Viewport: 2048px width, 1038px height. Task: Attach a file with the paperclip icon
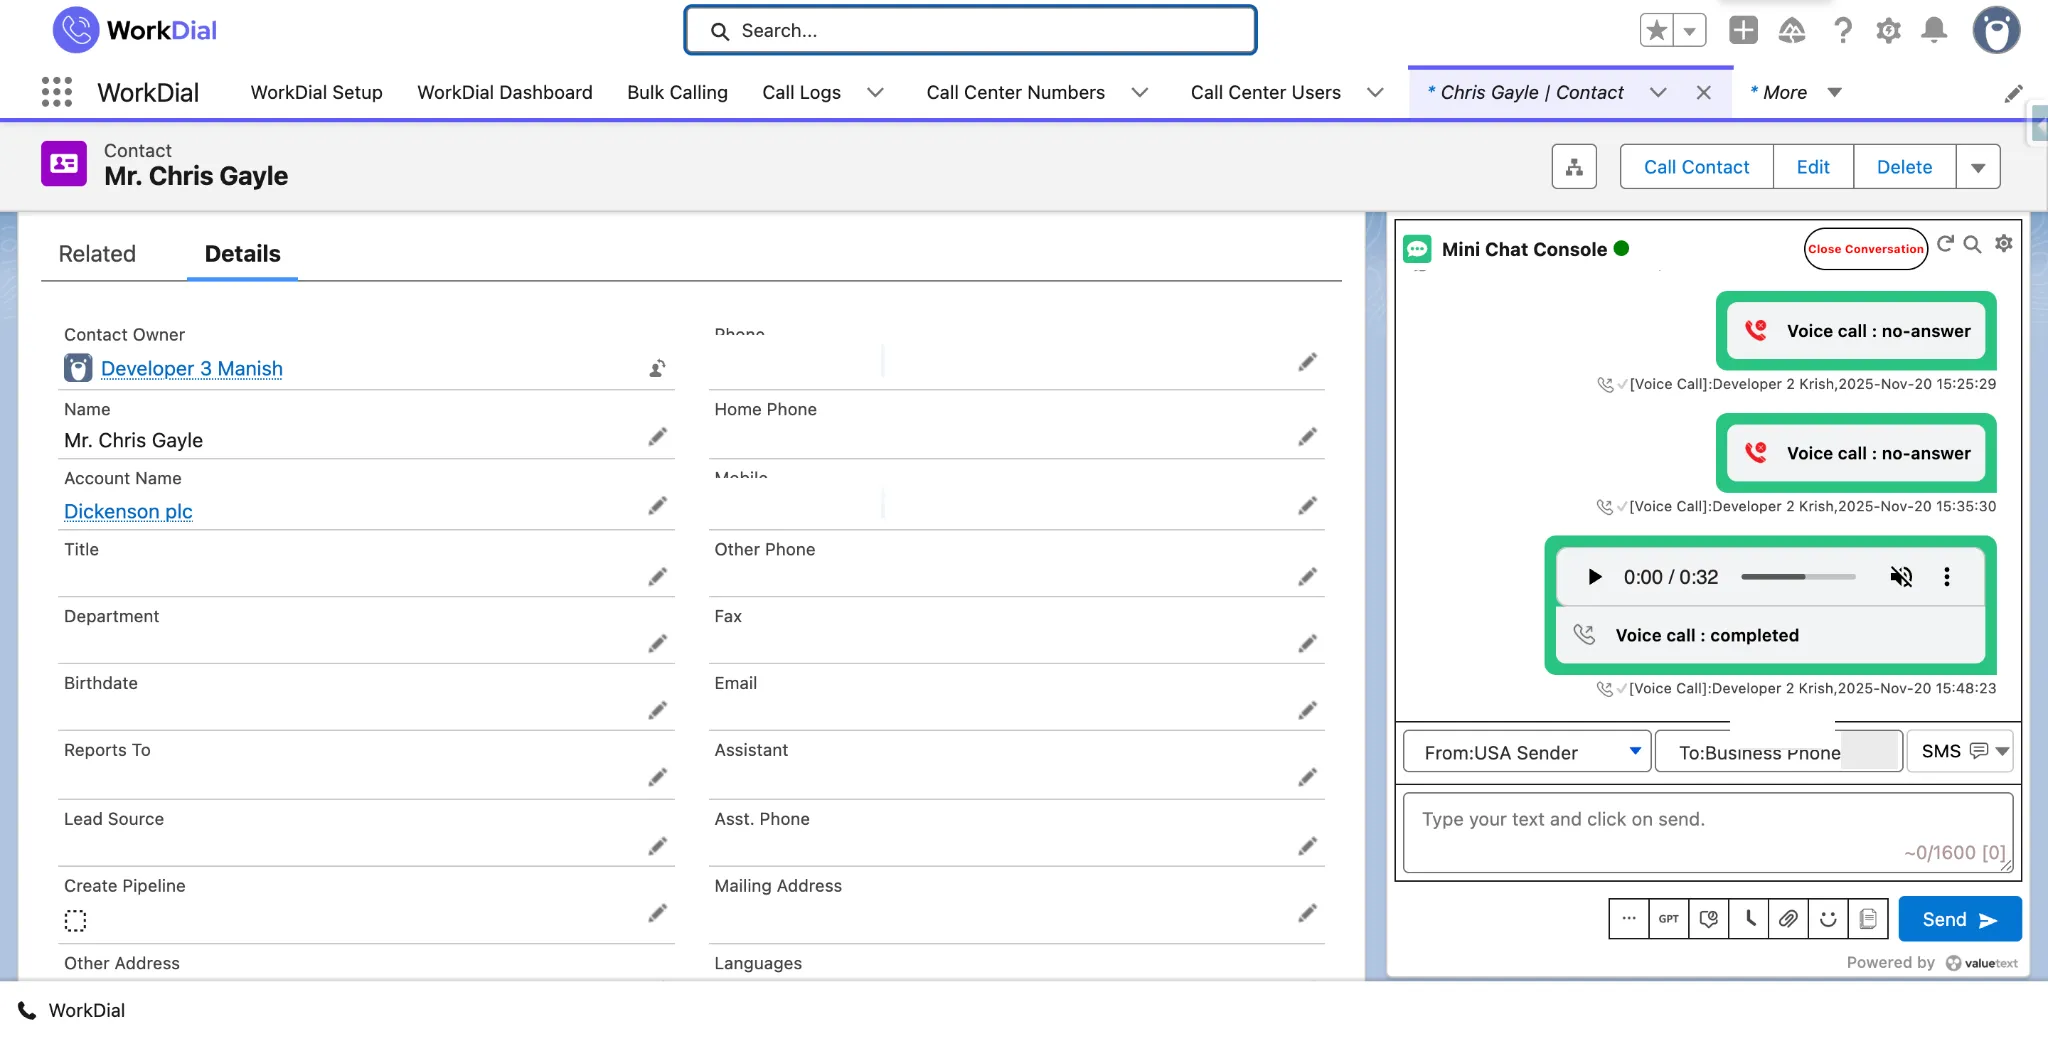pyautogui.click(x=1788, y=919)
